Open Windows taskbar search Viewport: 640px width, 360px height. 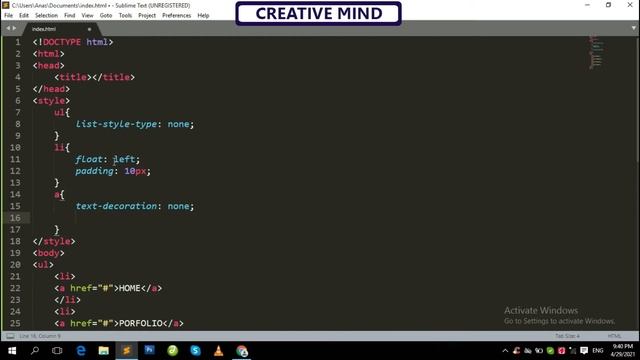[x=35, y=351]
